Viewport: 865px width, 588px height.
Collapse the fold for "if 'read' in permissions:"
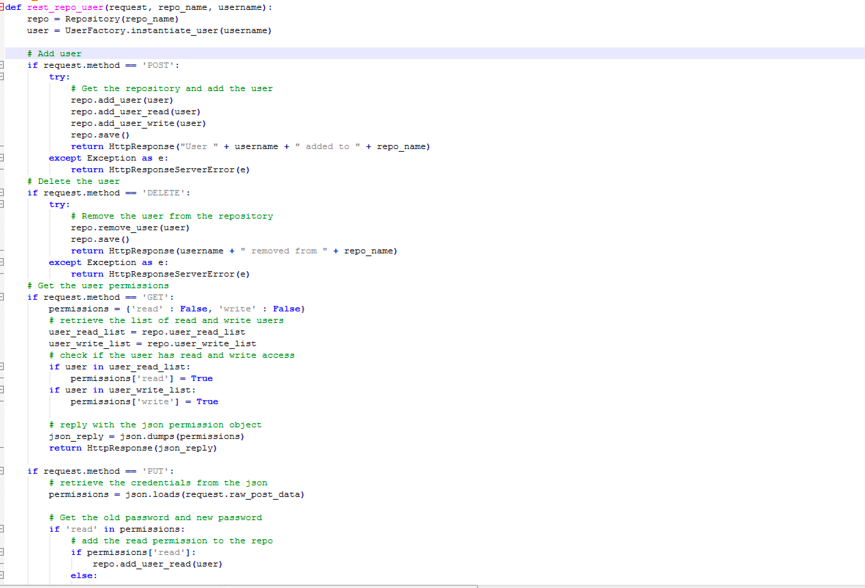point(2,528)
